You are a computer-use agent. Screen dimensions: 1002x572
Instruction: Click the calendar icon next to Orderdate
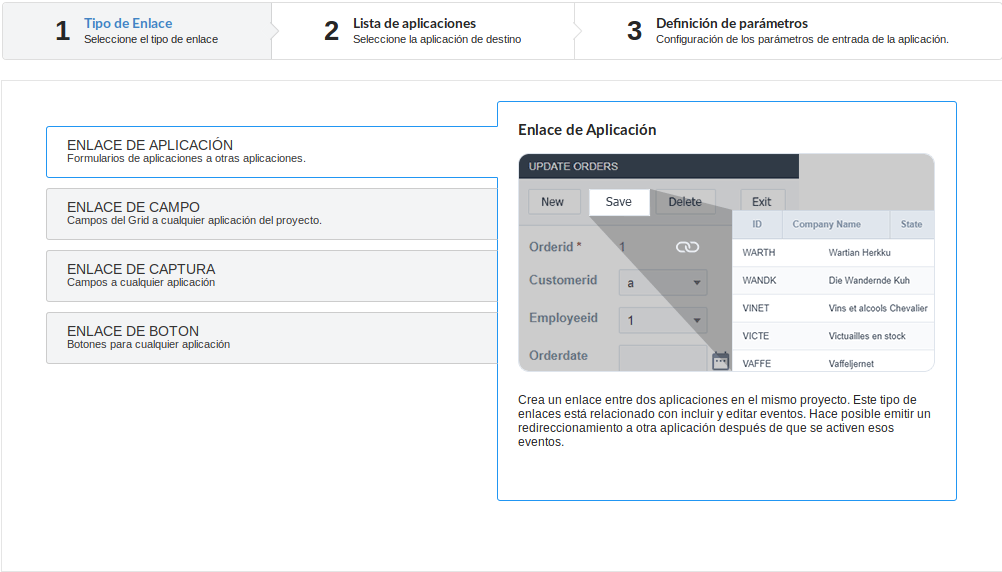click(720, 360)
